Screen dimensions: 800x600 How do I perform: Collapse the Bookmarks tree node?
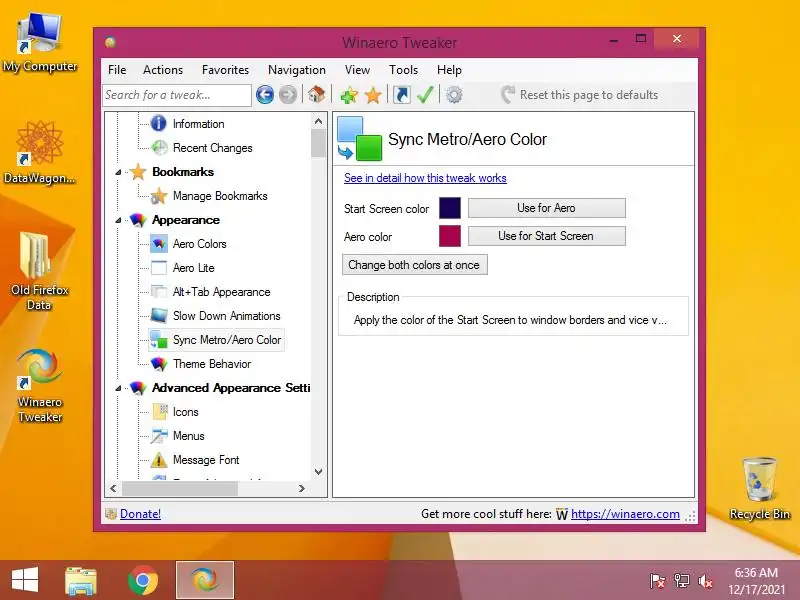point(118,172)
